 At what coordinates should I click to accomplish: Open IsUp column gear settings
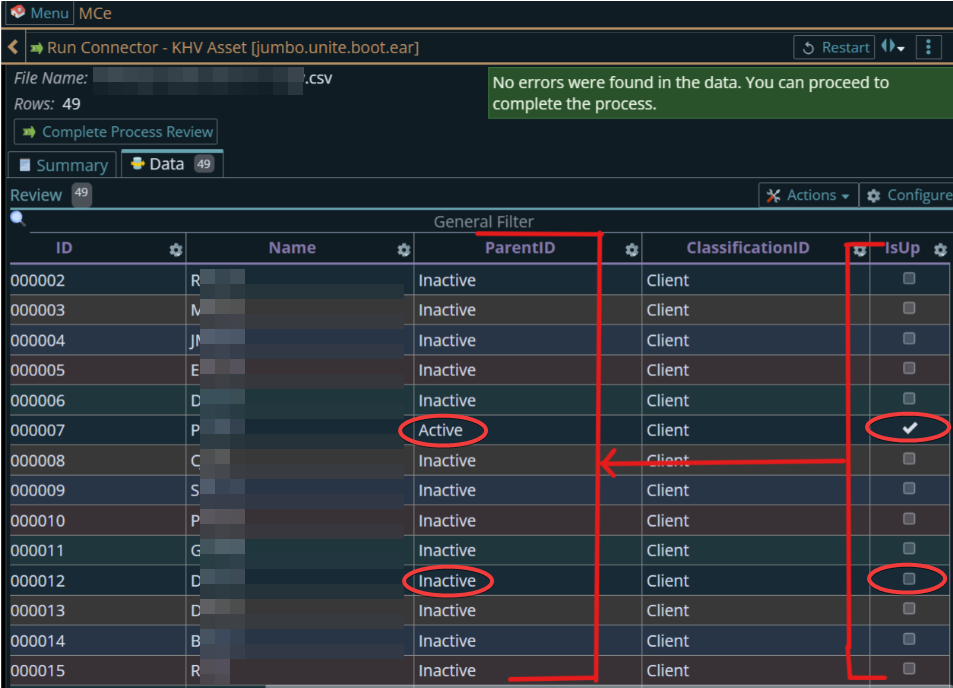940,250
